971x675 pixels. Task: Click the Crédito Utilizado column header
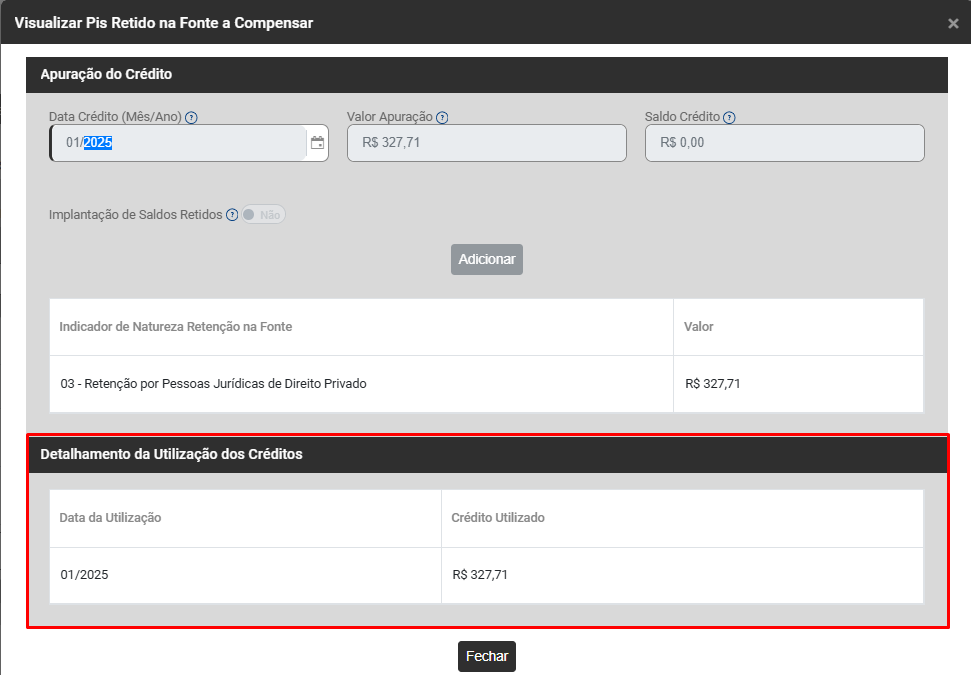tap(498, 518)
